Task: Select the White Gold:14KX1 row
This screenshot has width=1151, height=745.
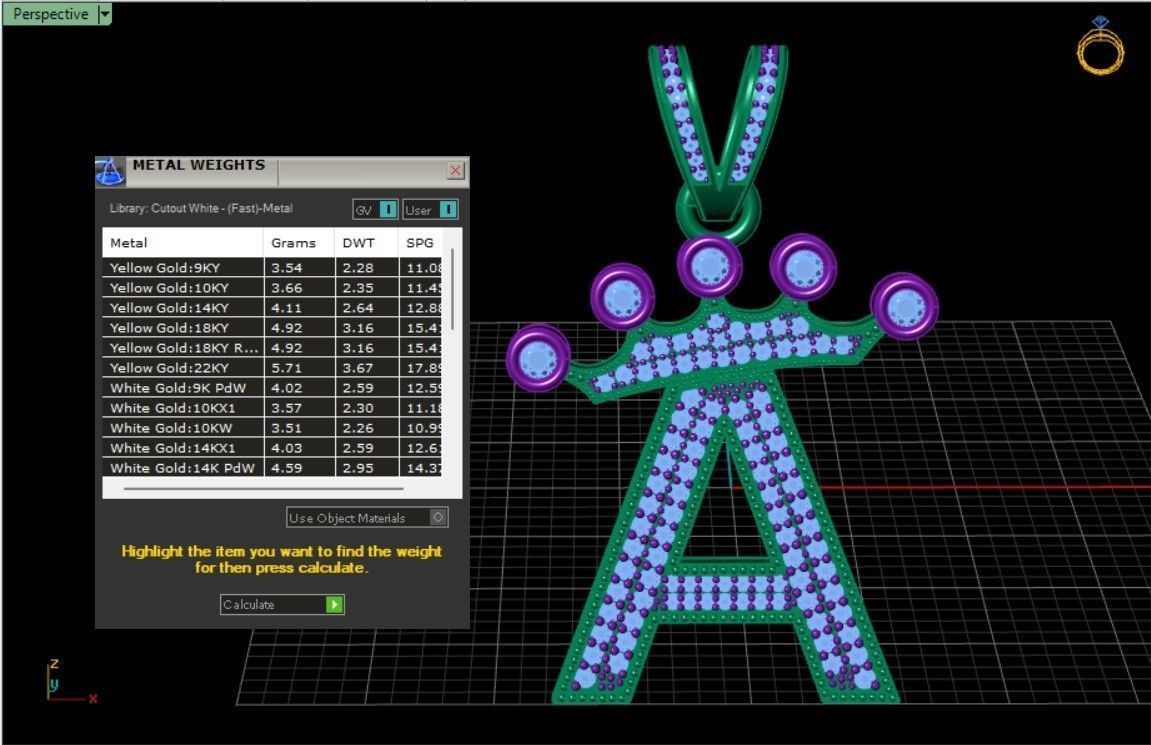Action: pos(272,447)
